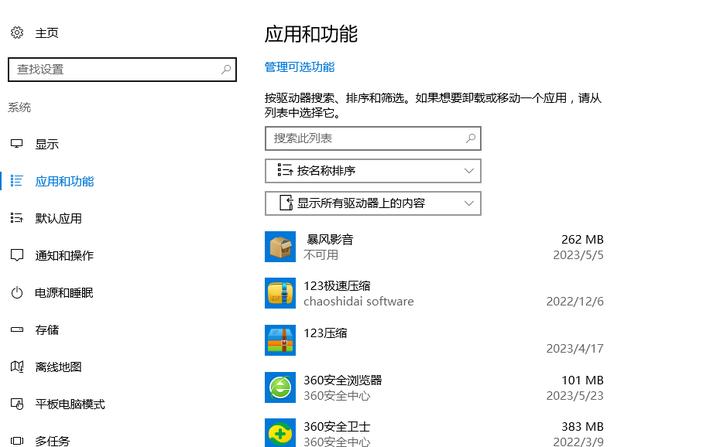Click the 应用和功能 list icon
Image resolution: width=720 pixels, height=447 pixels.
coord(17,181)
